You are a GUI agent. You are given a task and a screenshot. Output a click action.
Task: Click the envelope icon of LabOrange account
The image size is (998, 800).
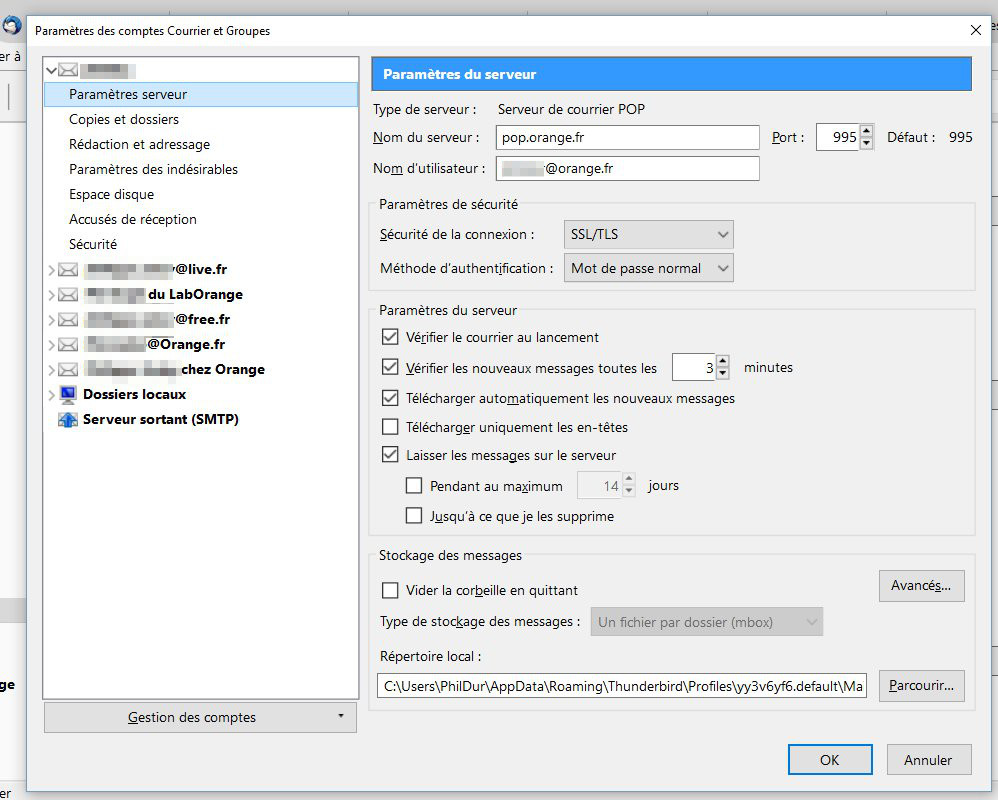(68, 295)
